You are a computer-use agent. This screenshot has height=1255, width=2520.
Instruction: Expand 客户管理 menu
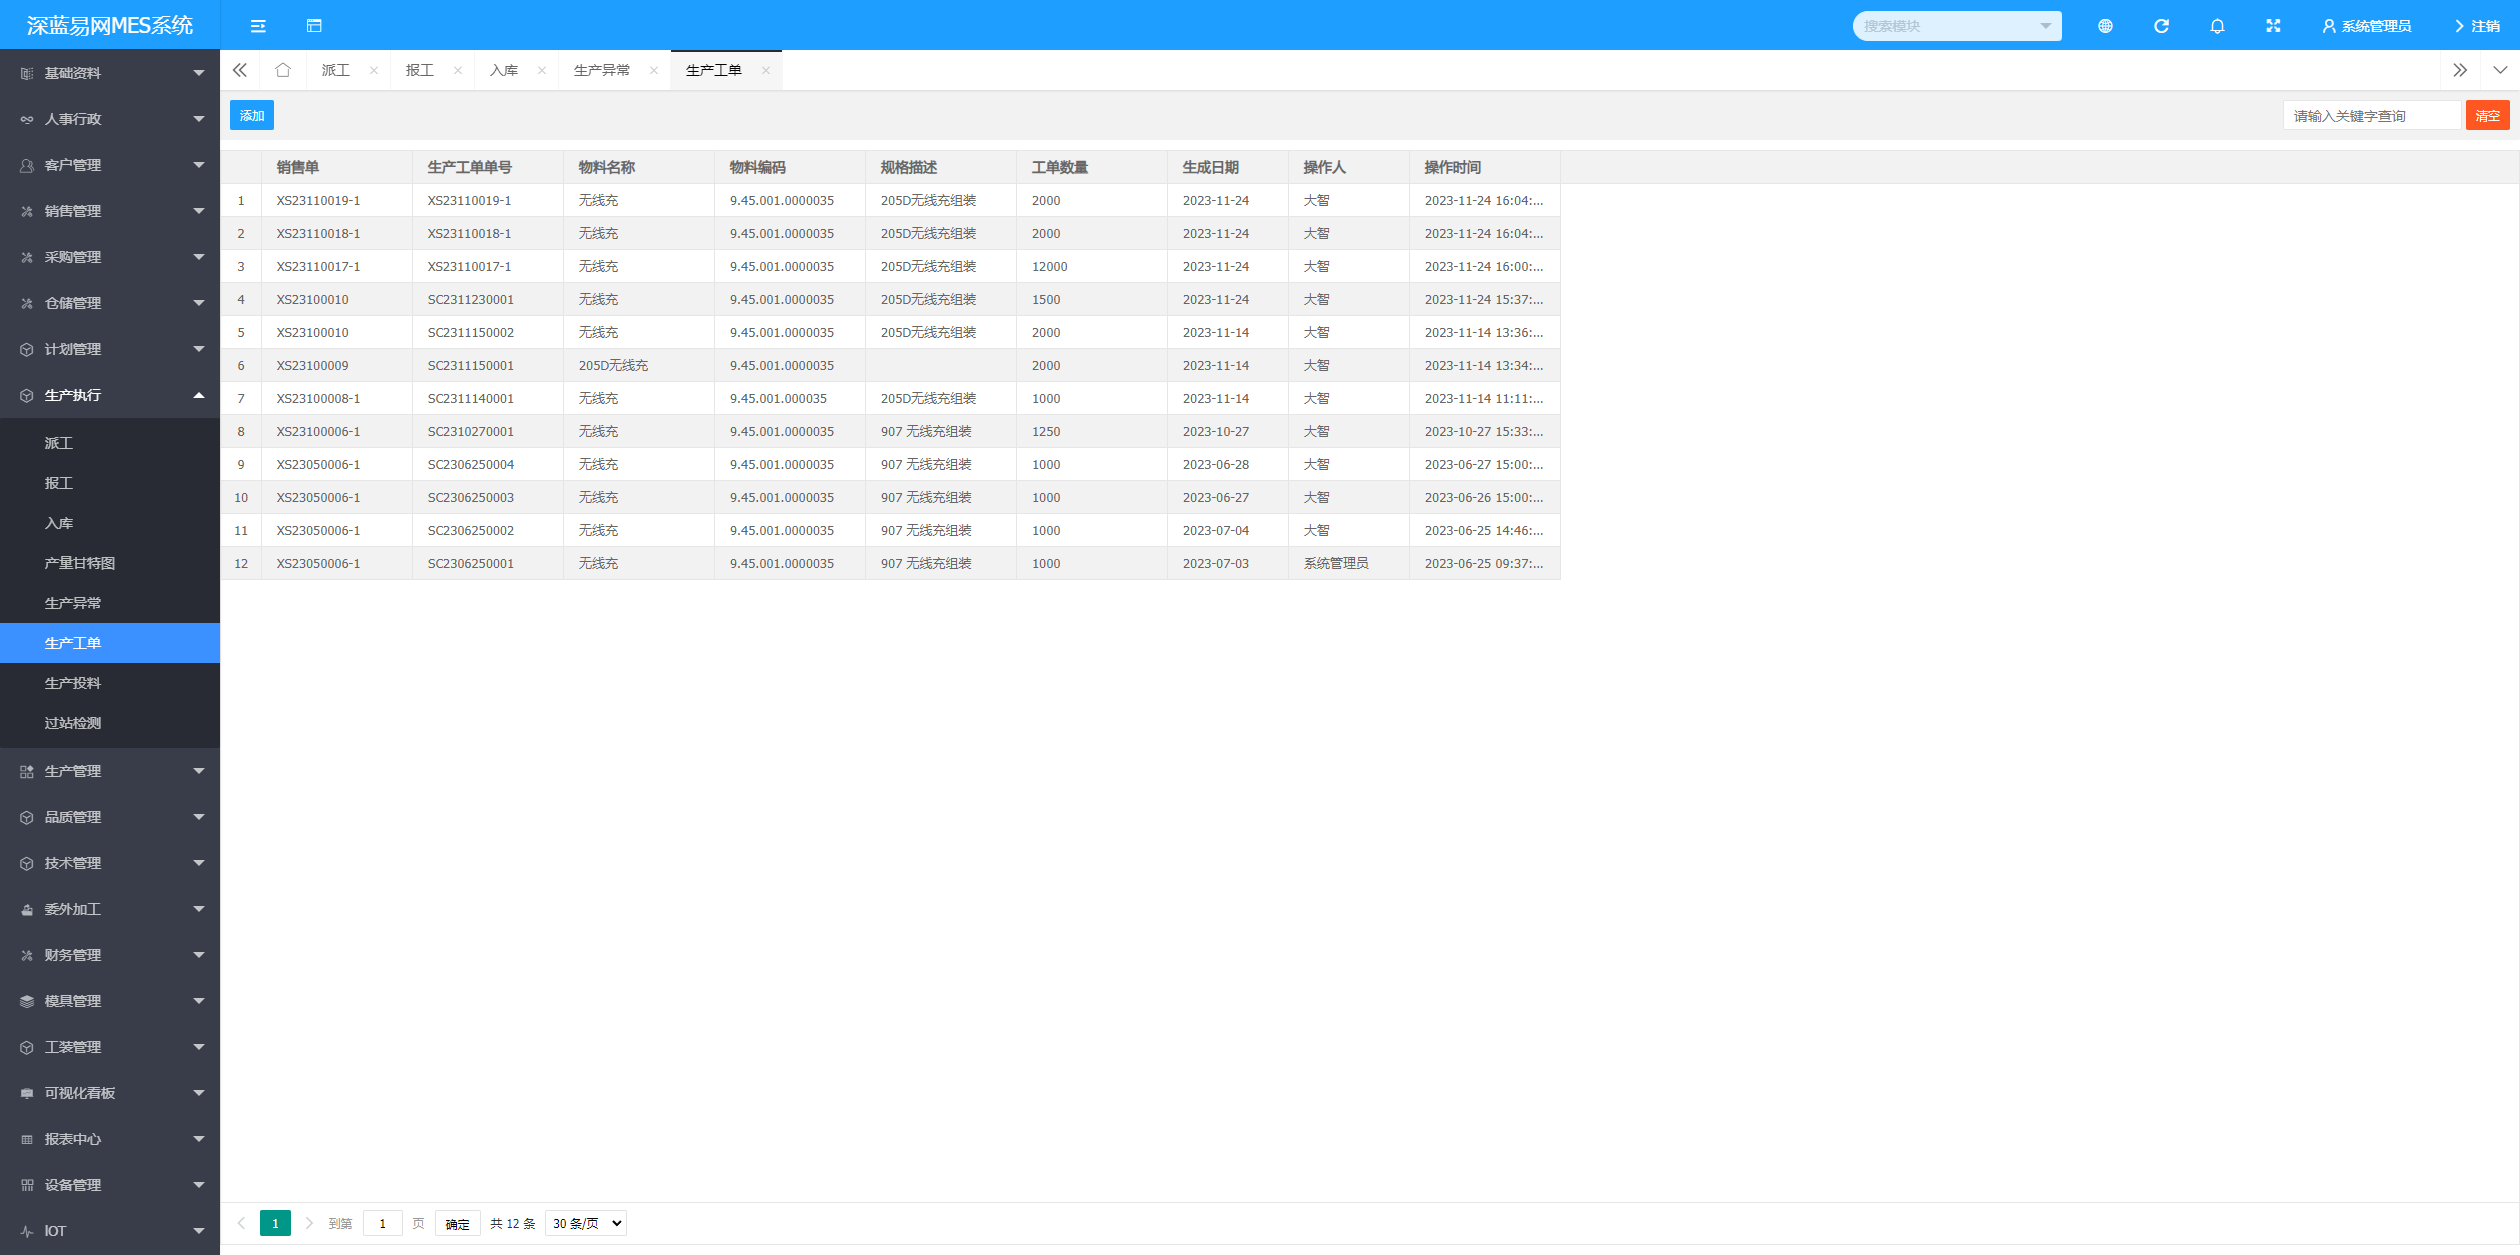point(110,165)
